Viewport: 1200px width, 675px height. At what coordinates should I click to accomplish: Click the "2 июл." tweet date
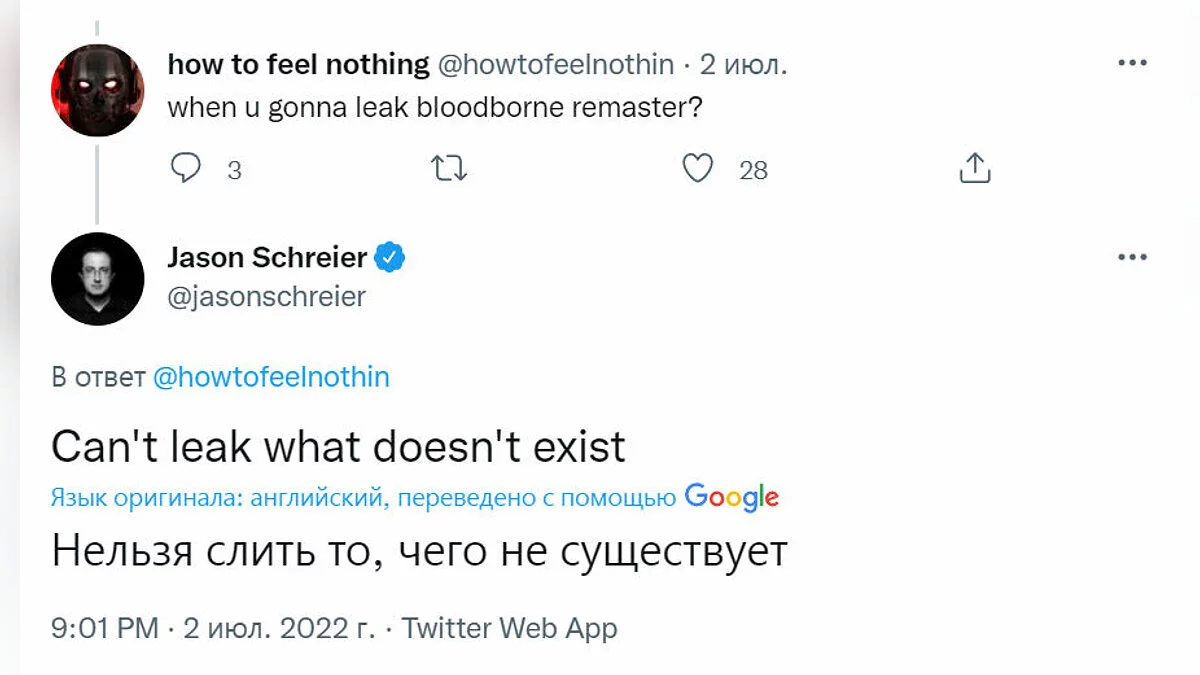[744, 64]
